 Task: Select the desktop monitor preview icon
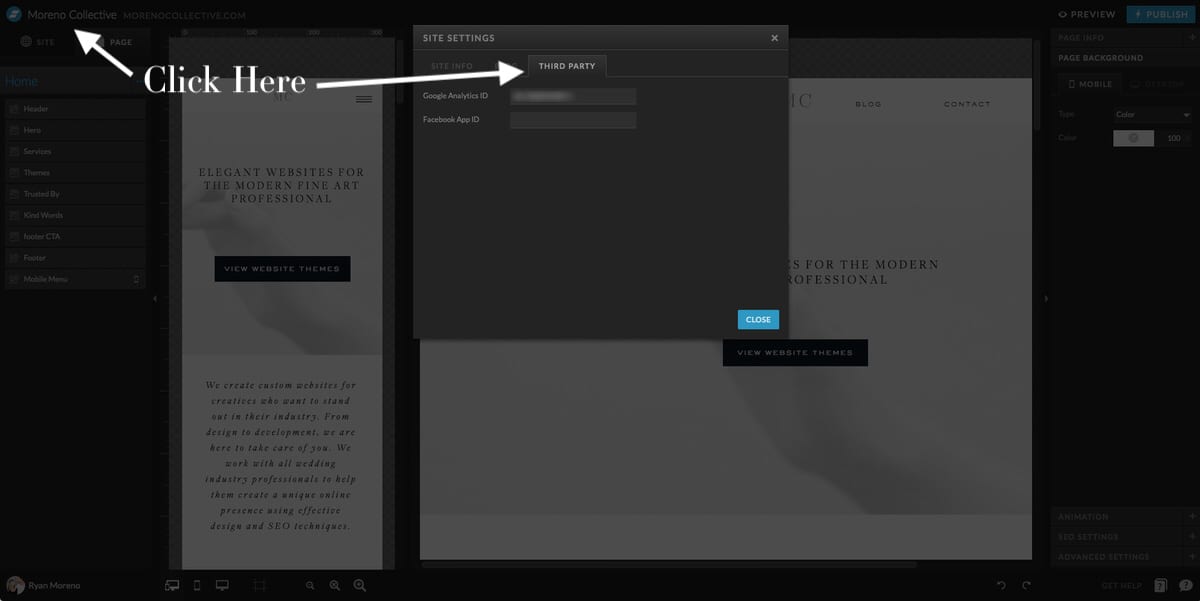click(x=221, y=585)
